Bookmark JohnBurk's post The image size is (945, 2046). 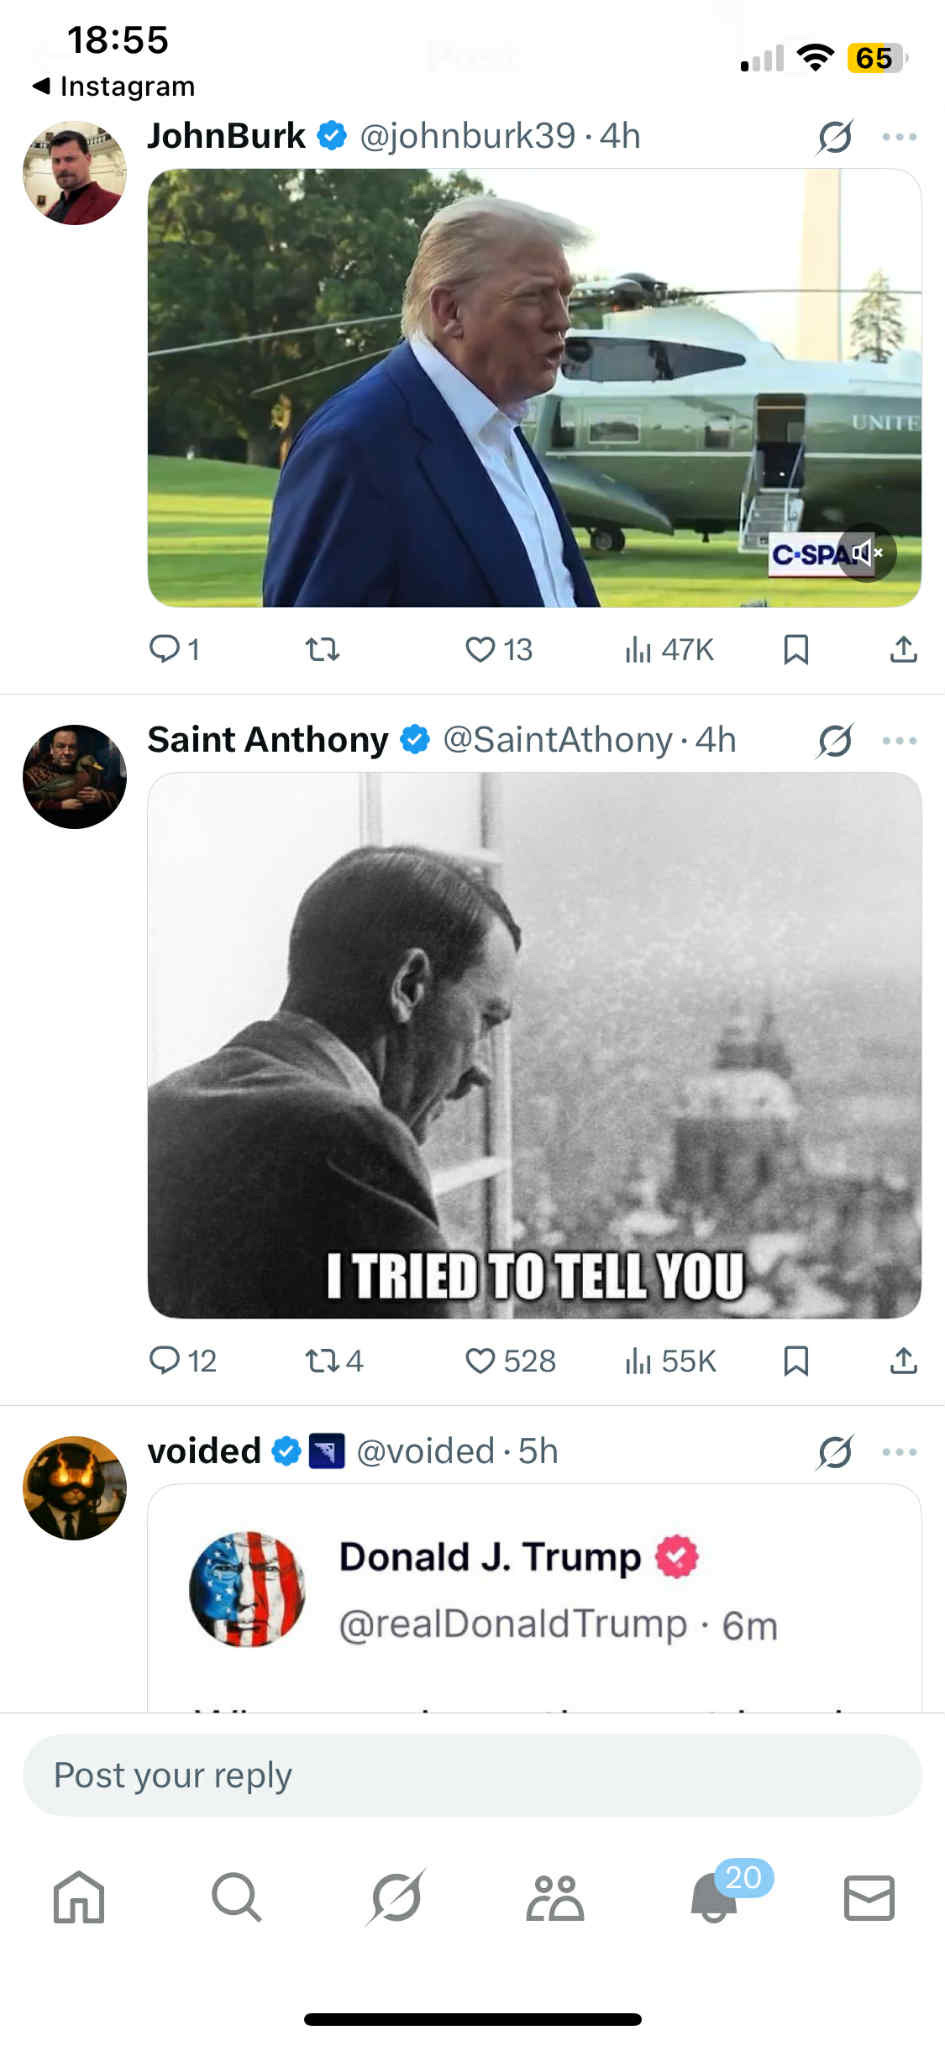[796, 650]
